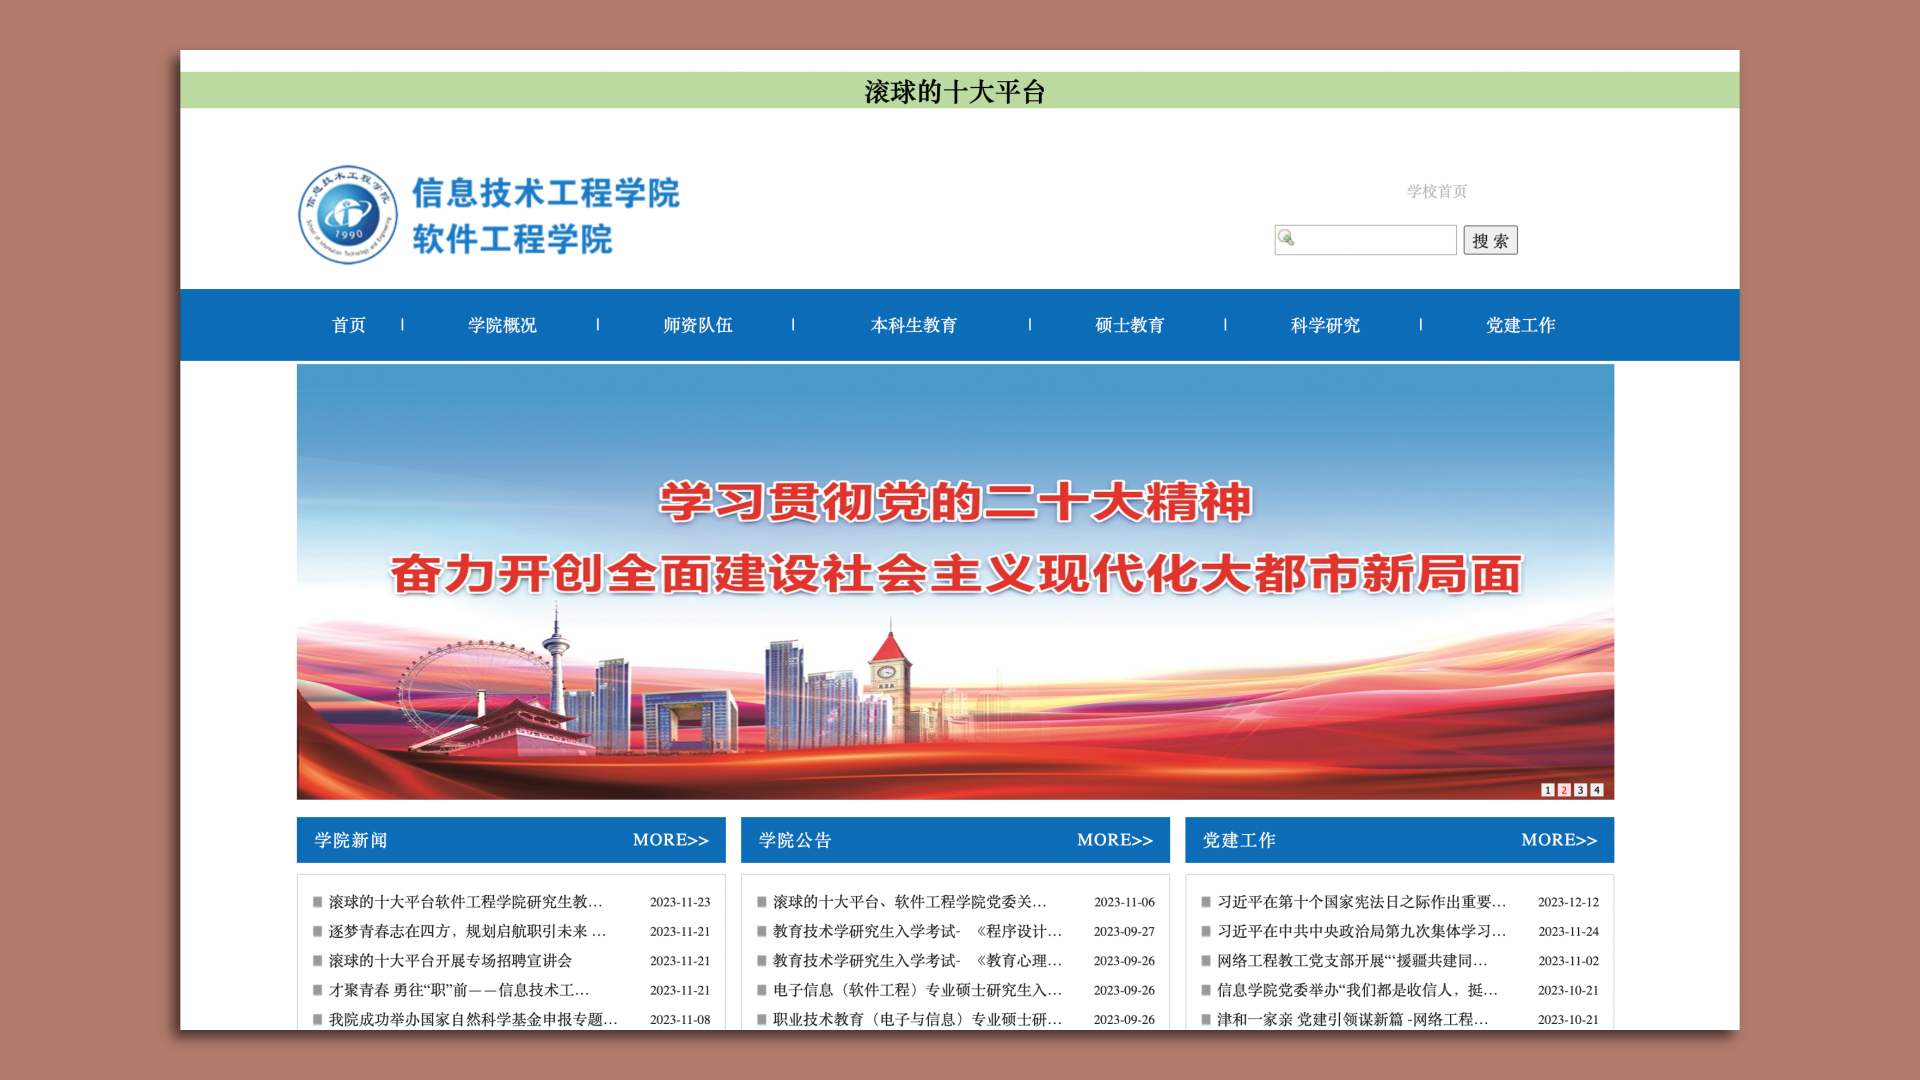This screenshot has width=1920, height=1080.
Task: Select carousel indicator 1
Action: tap(1548, 789)
